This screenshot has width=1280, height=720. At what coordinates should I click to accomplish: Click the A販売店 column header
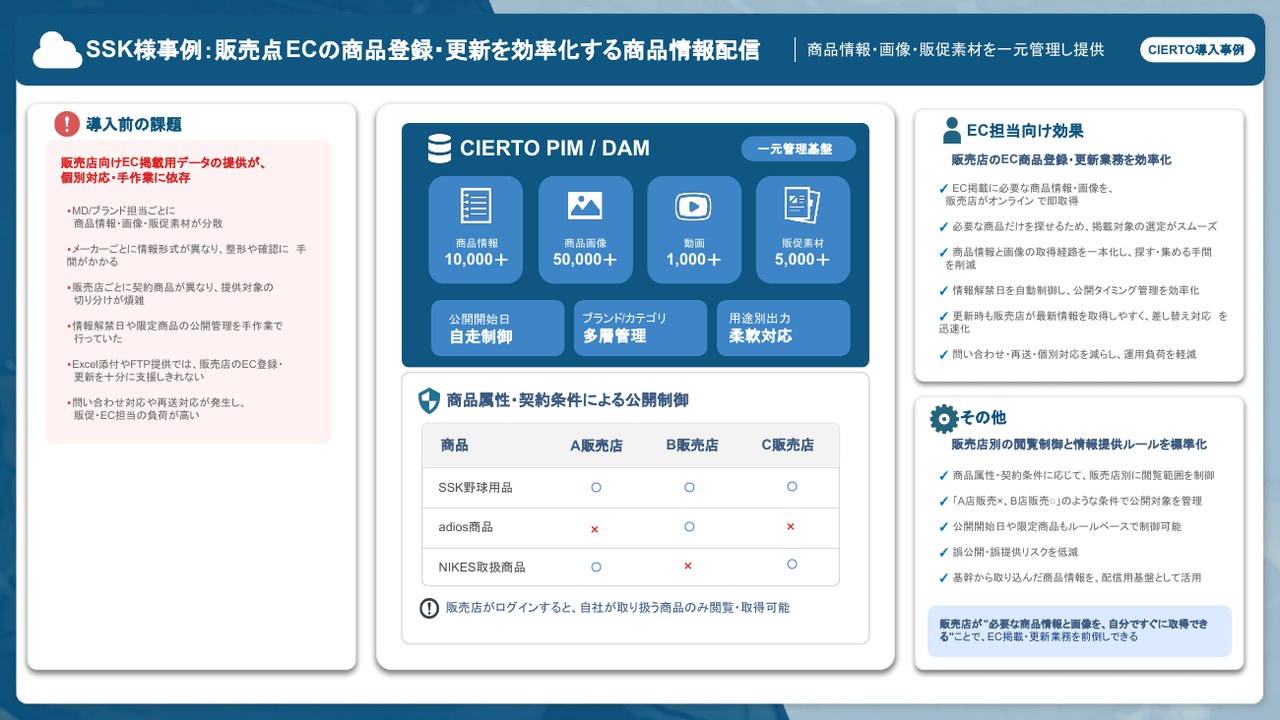click(x=596, y=446)
